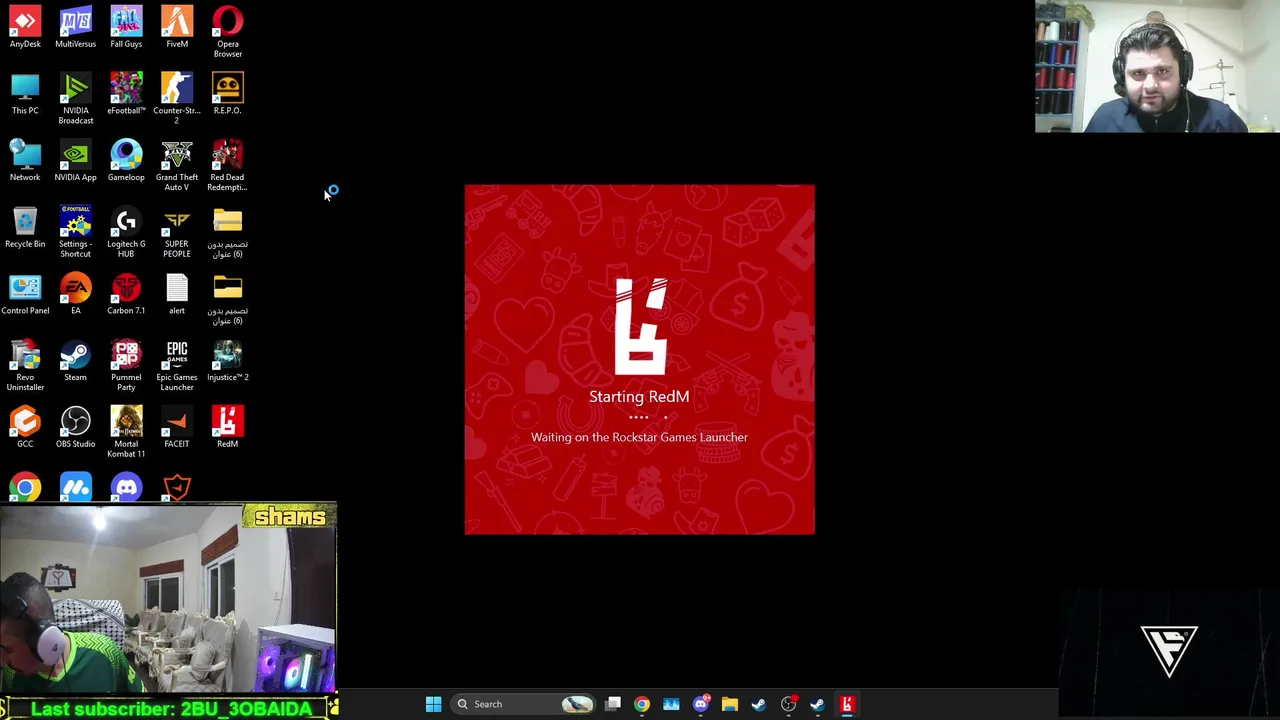
Task: Open the Steam desktop shortcut
Action: point(76,361)
